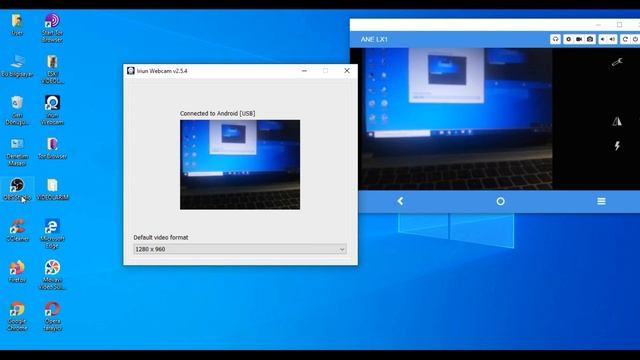Click the video record icon in ANE LX1 toolbar
This screenshot has width=640, height=360.
click(579, 39)
